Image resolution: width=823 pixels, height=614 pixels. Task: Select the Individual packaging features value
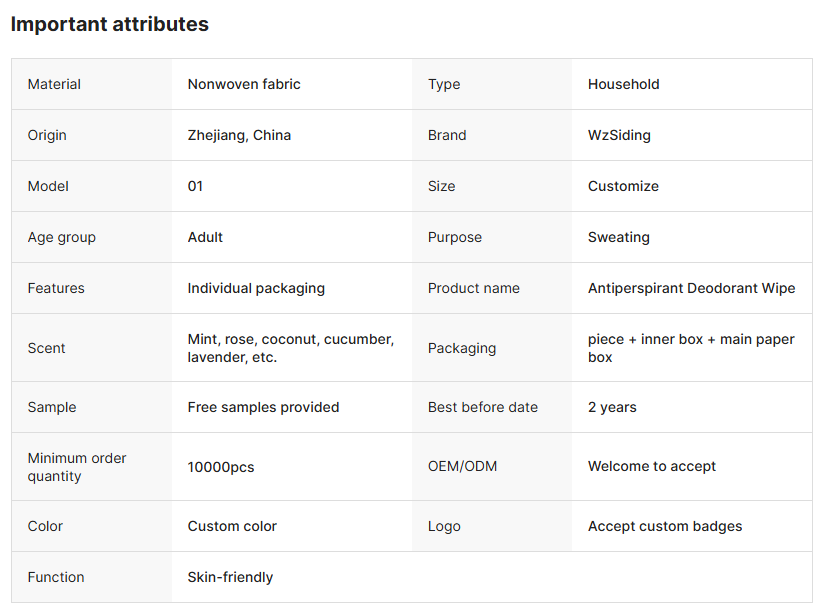[256, 289]
